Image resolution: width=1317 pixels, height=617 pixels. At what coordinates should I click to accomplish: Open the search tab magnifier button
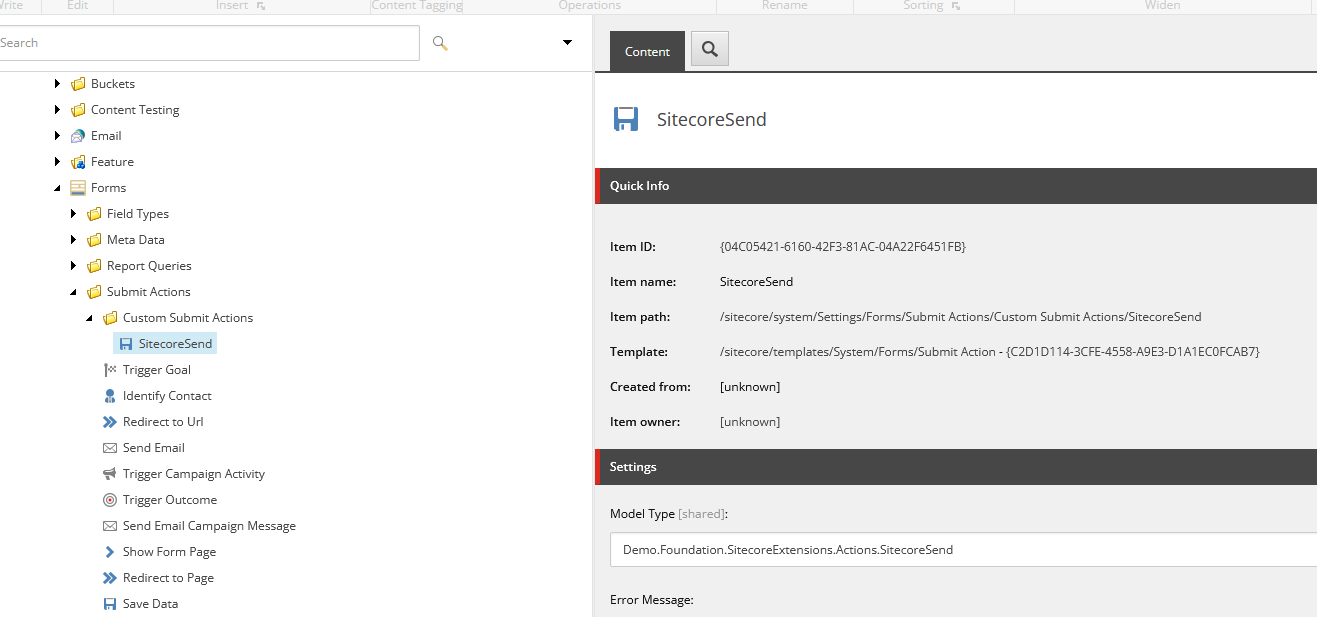[x=710, y=49]
